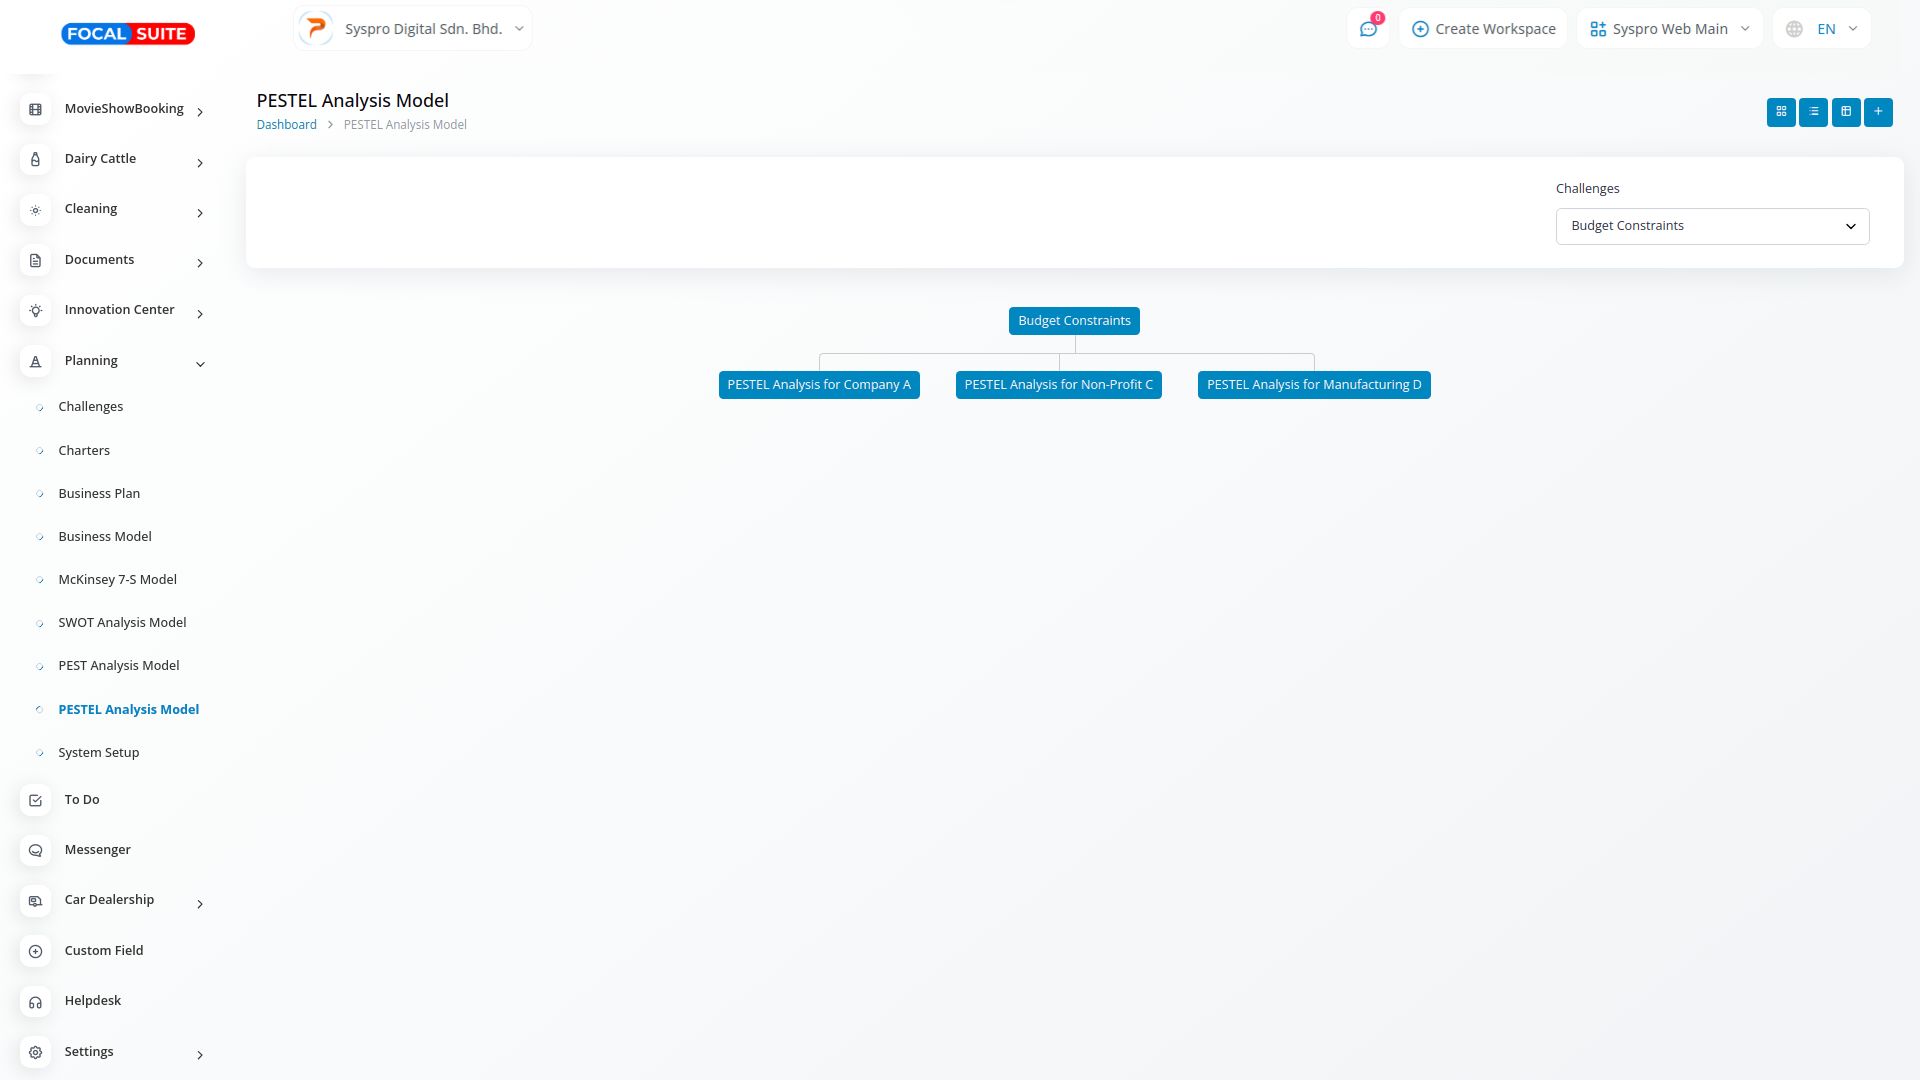This screenshot has height=1080, width=1920.
Task: Click the Focal Suite logo
Action: [x=128, y=34]
